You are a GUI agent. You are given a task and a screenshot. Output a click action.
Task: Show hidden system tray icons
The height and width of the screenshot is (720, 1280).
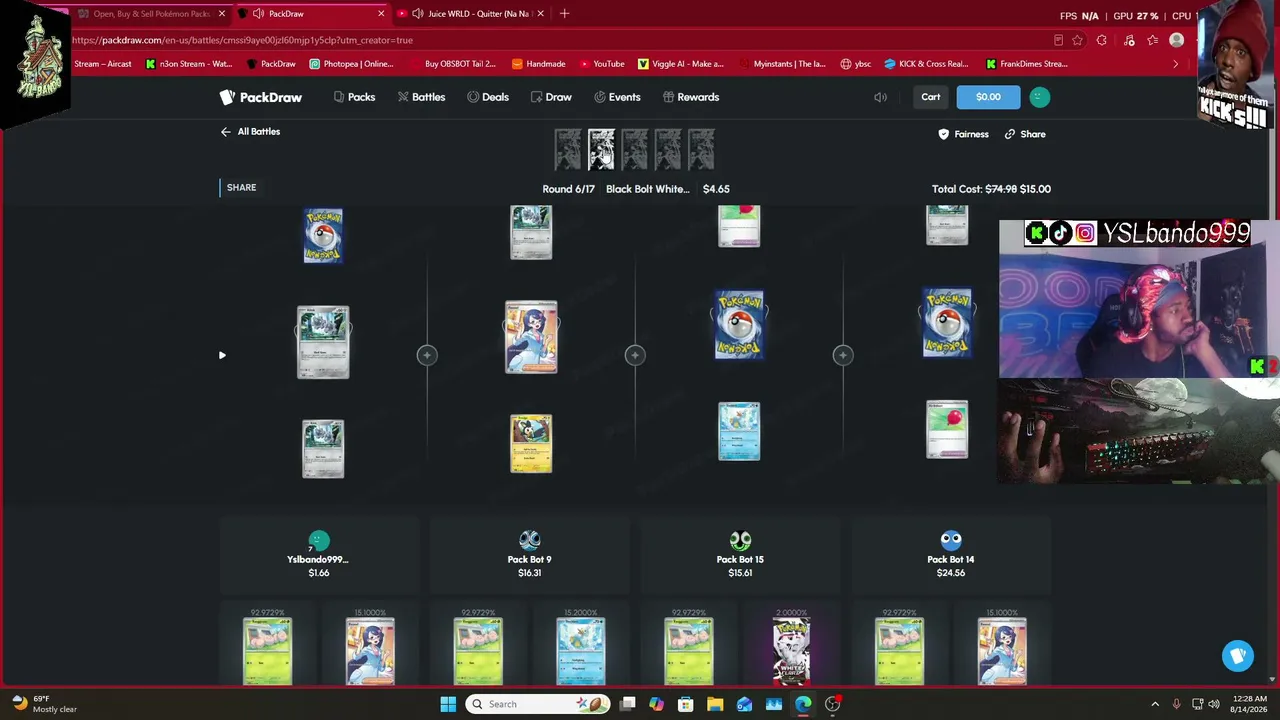click(x=1155, y=704)
